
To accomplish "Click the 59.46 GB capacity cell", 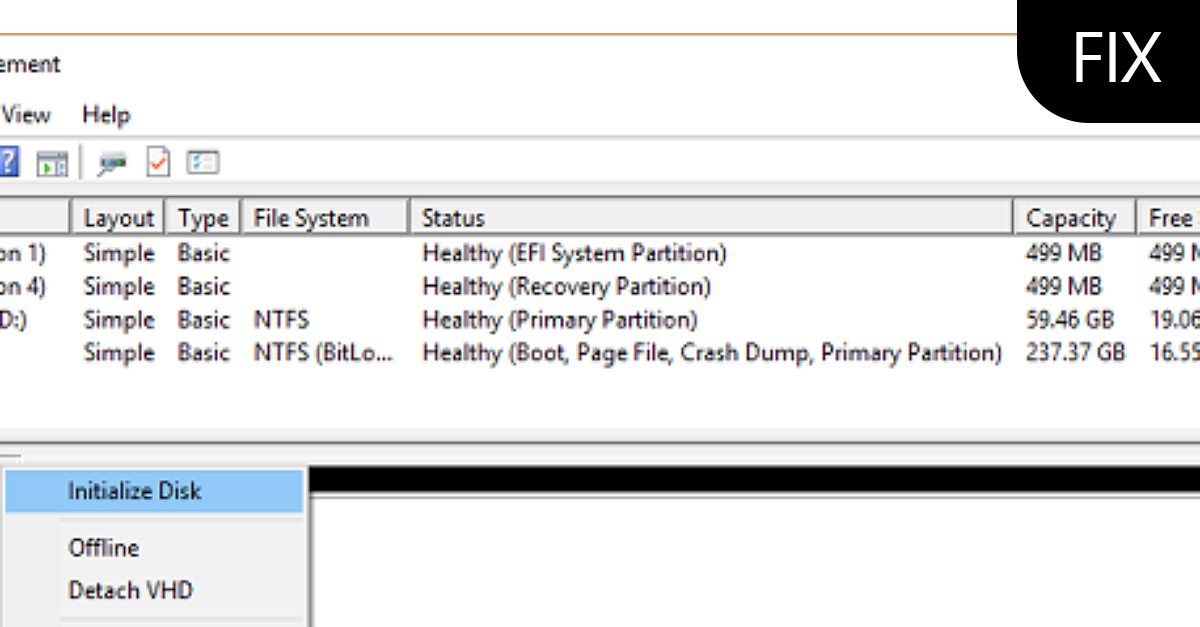I will click(x=1069, y=320).
